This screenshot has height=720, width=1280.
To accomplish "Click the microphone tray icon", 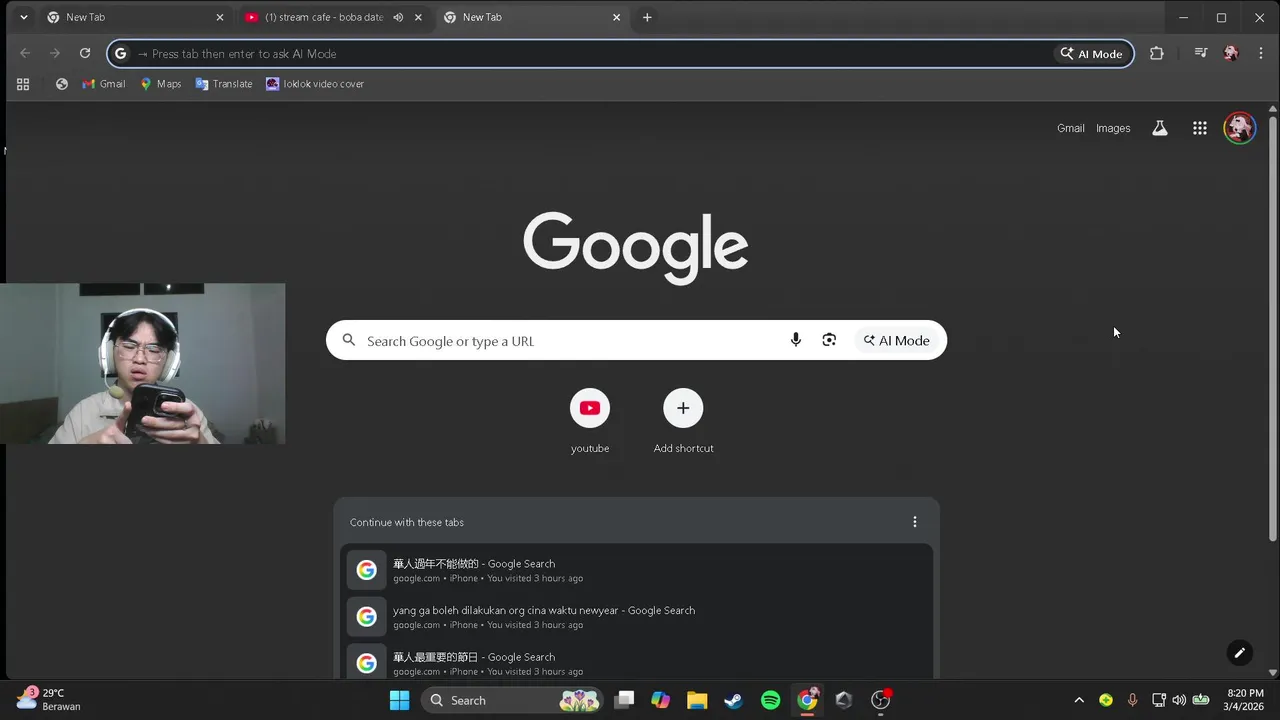I will (1132, 700).
